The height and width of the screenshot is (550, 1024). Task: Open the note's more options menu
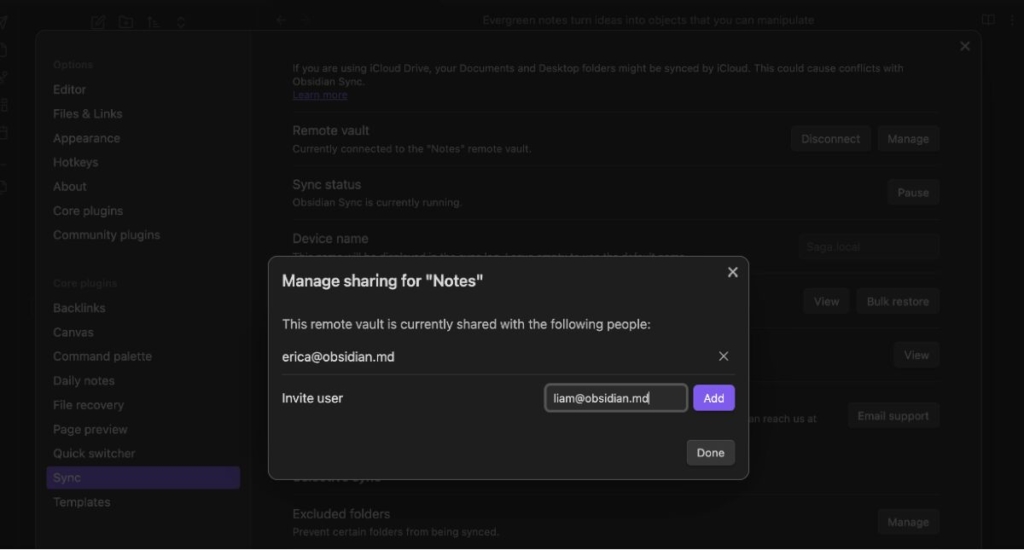tap(1013, 20)
